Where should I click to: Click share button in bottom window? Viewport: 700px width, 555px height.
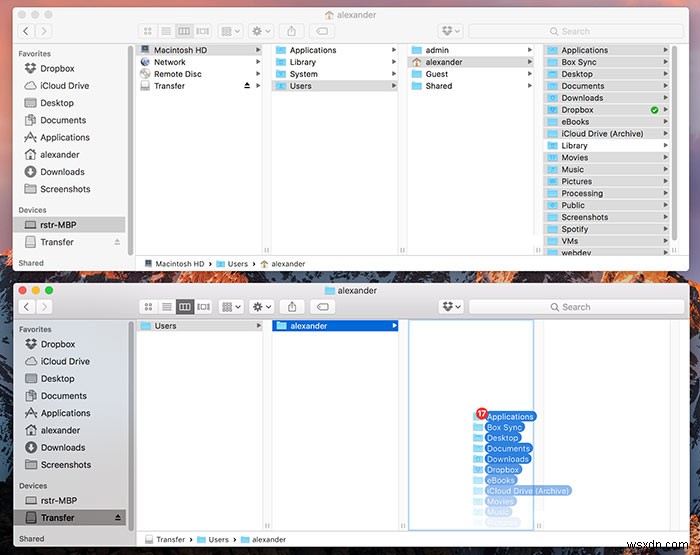pyautogui.click(x=292, y=307)
